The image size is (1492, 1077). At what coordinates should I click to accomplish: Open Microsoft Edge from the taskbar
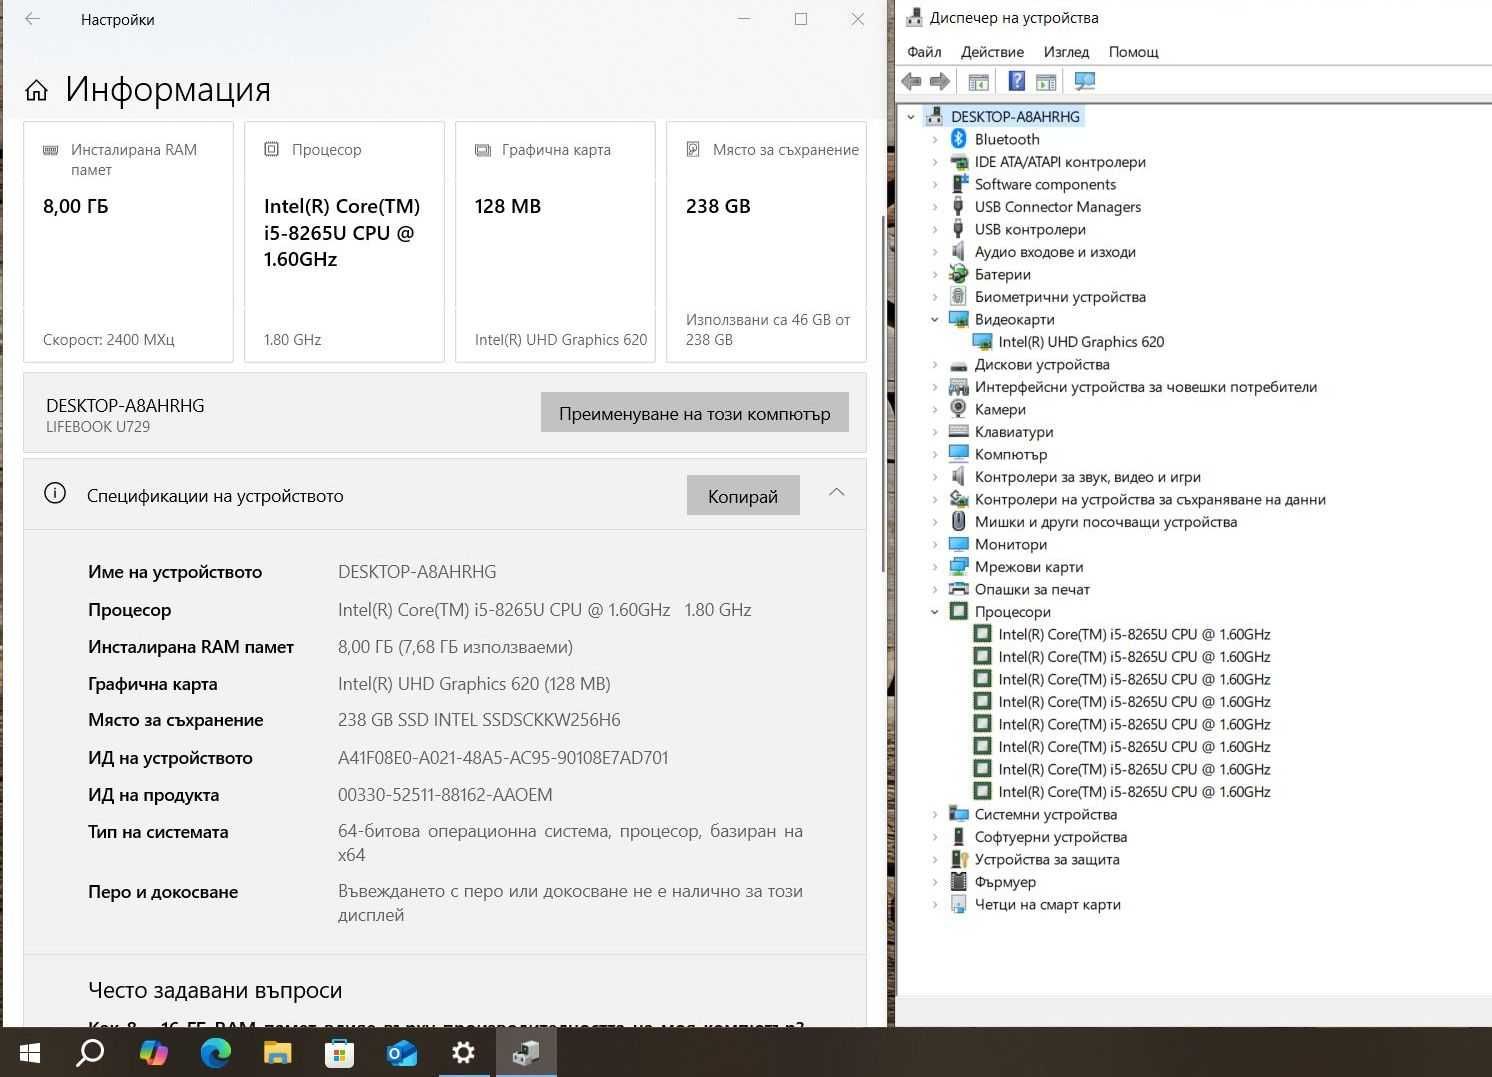tap(215, 1052)
